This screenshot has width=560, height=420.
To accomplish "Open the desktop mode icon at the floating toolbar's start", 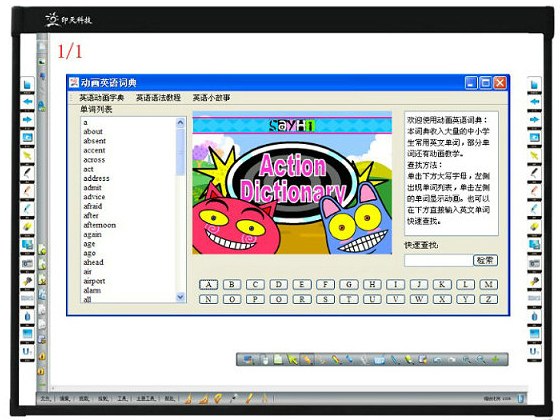I will click(x=248, y=359).
